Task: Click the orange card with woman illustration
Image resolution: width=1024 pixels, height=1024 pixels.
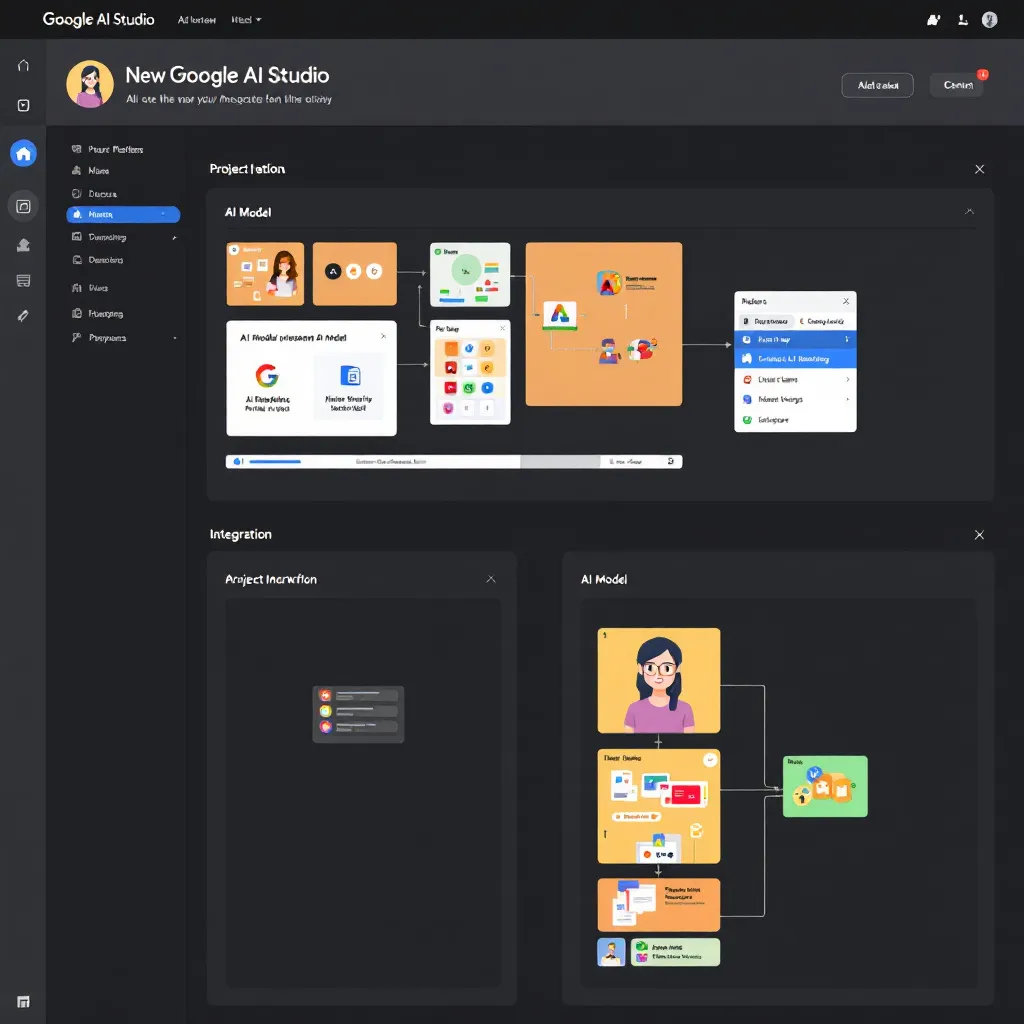Action: click(x=265, y=274)
